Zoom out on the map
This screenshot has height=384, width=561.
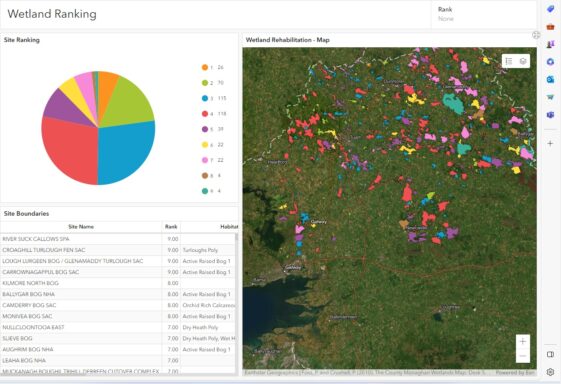click(x=523, y=356)
